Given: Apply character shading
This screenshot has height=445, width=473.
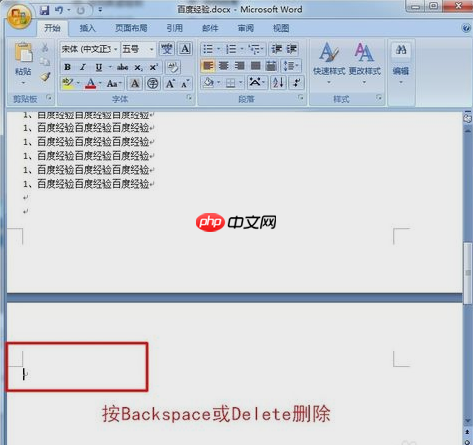Looking at the screenshot, I should coord(135,83).
